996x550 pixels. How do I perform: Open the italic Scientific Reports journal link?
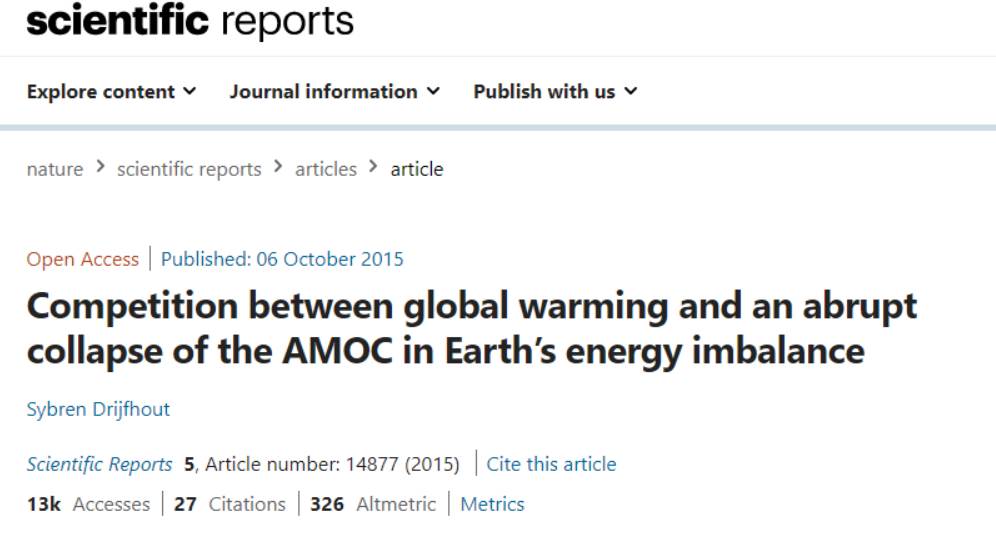pyautogui.click(x=99, y=464)
